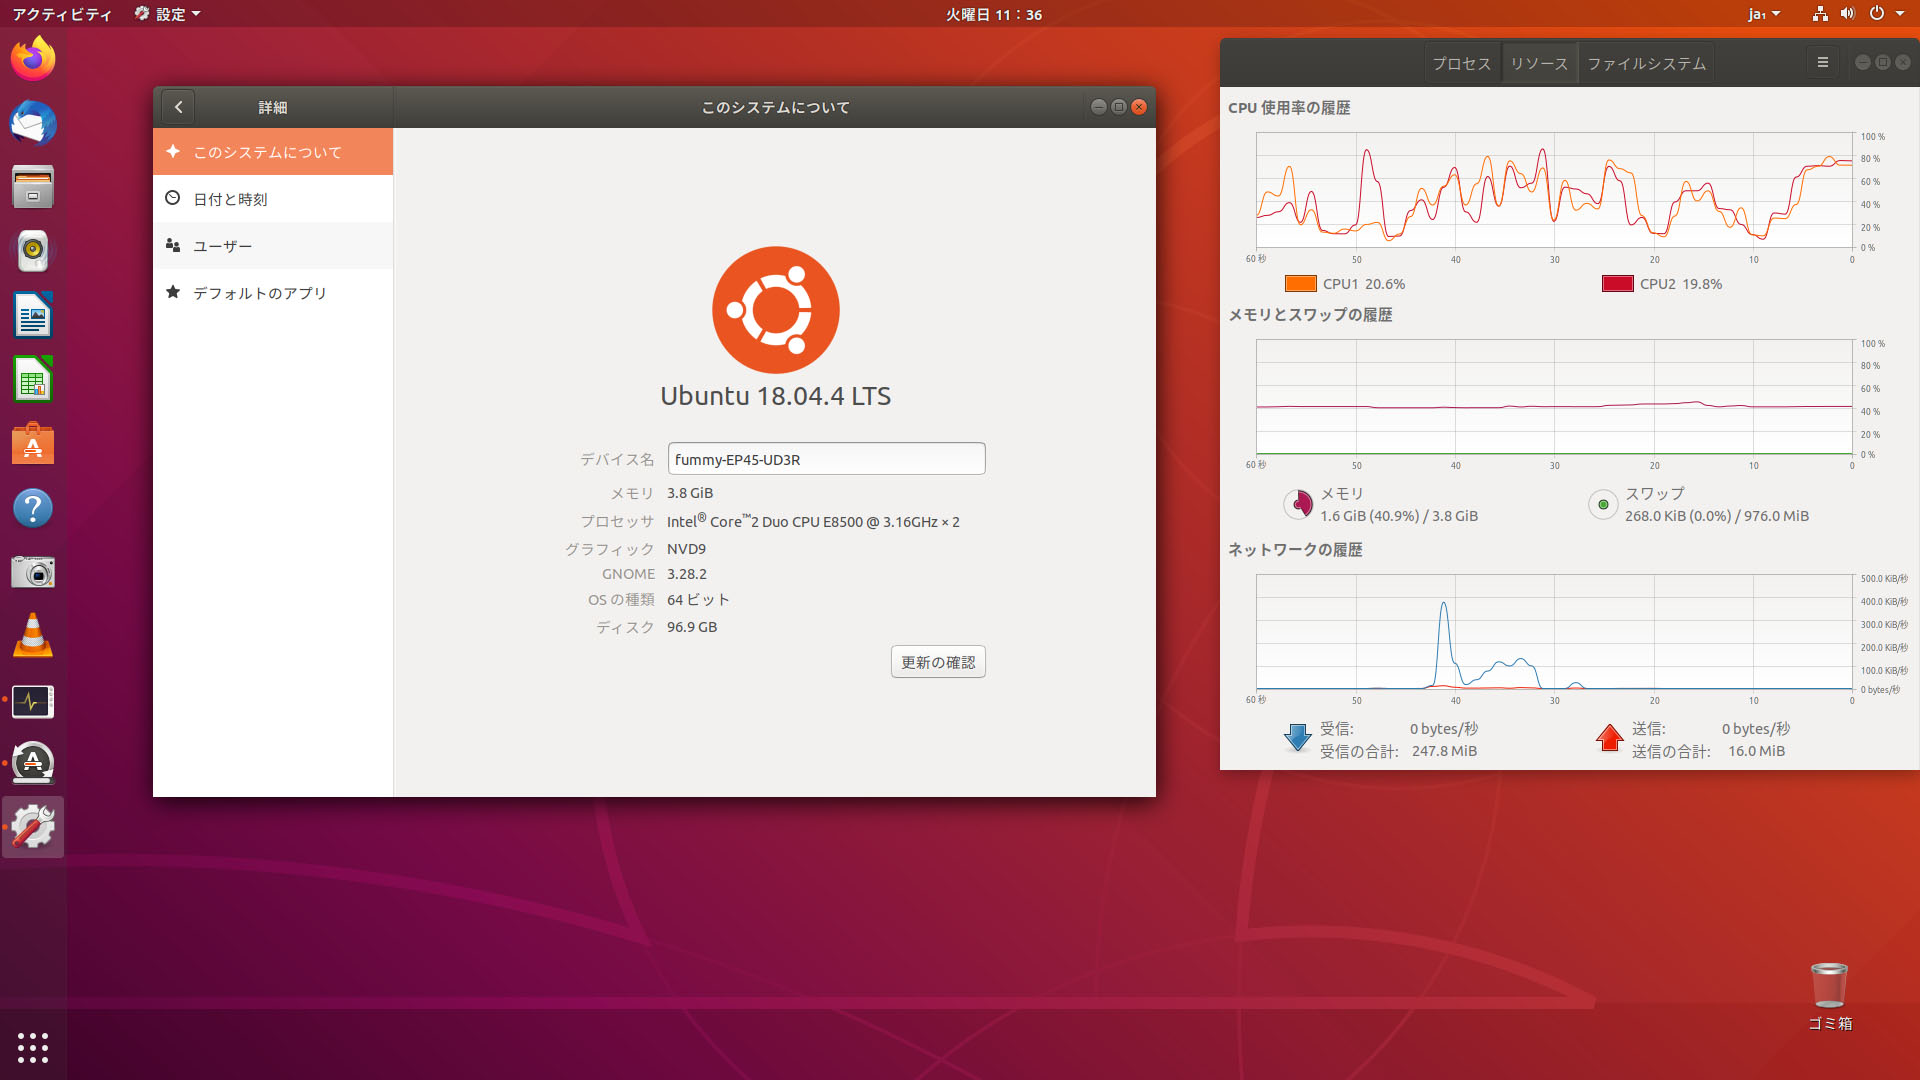Switch to ファイルシステム tab in System Monitor

(x=1646, y=63)
